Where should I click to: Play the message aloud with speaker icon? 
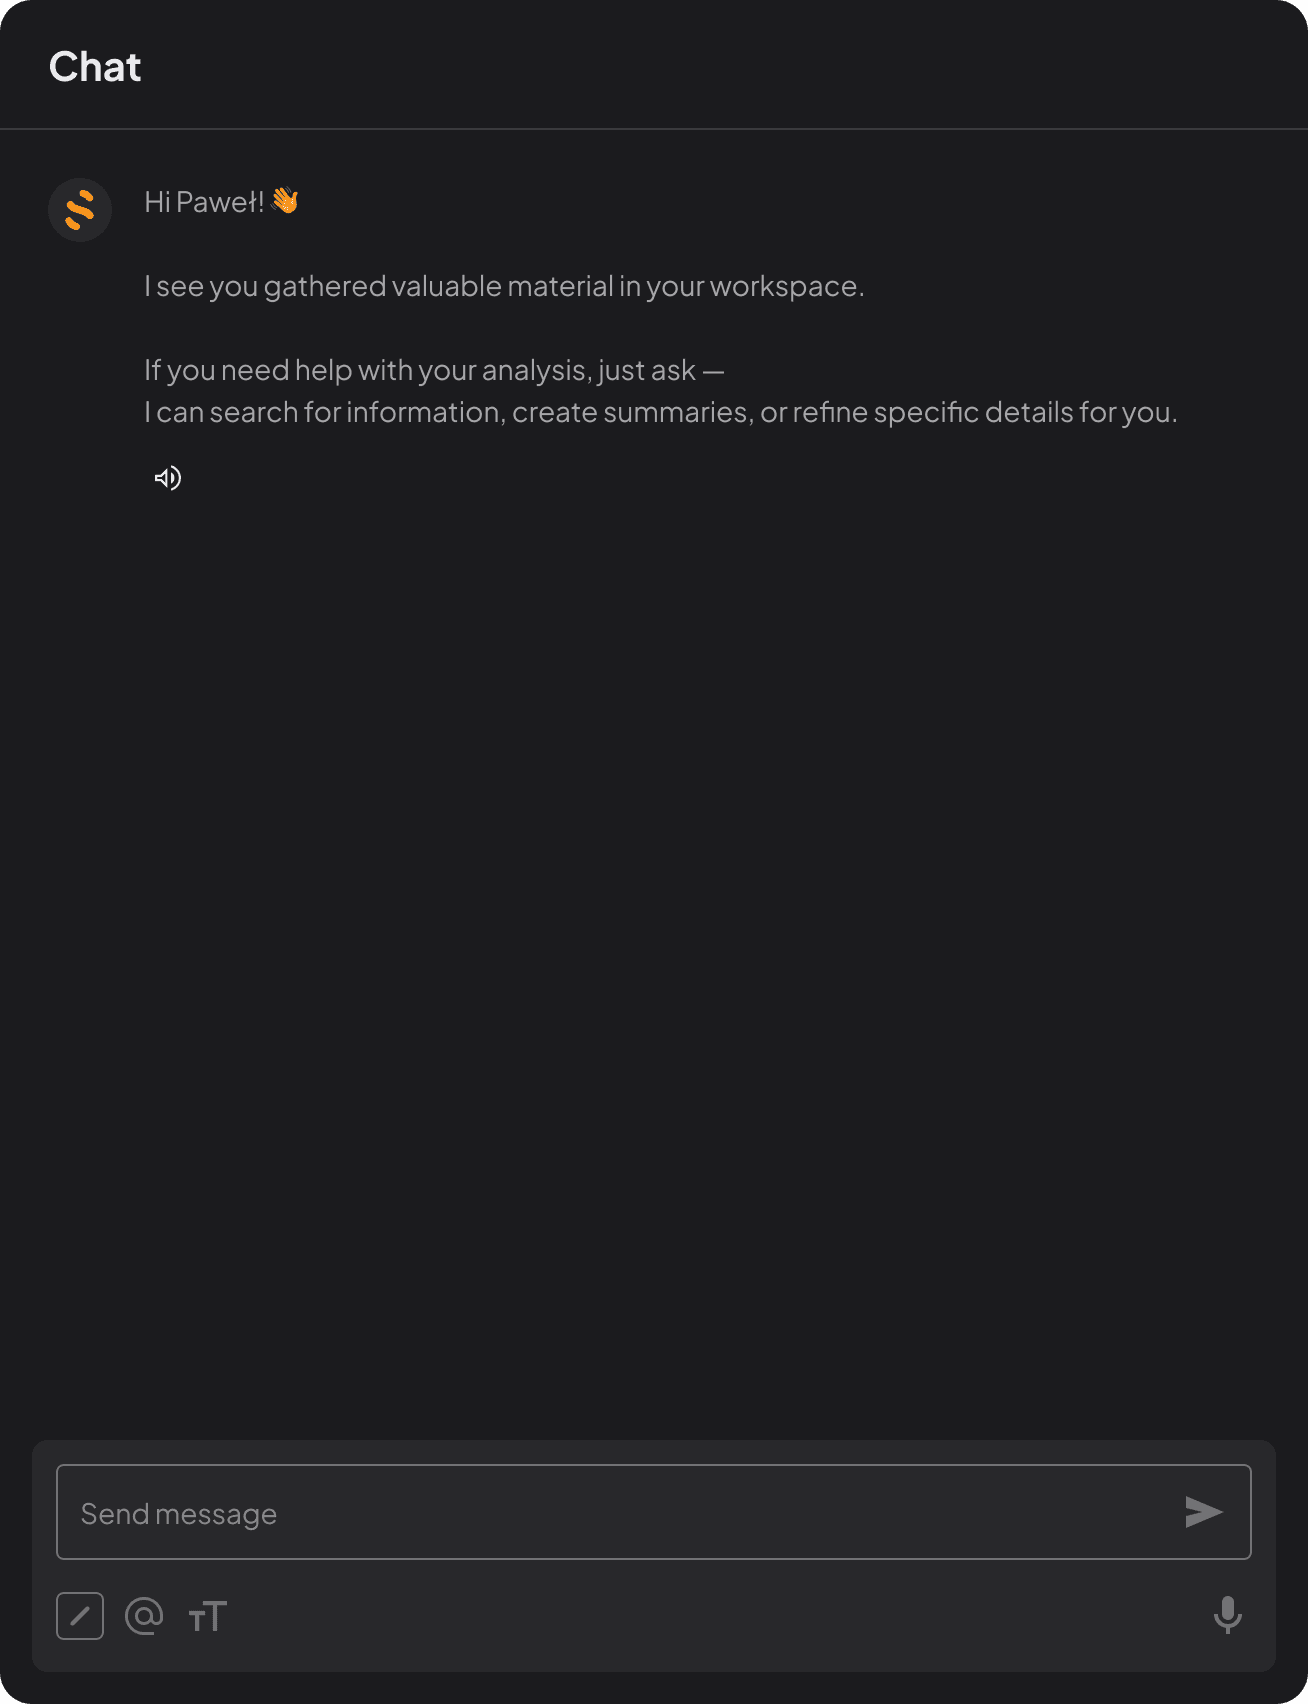coord(168,478)
